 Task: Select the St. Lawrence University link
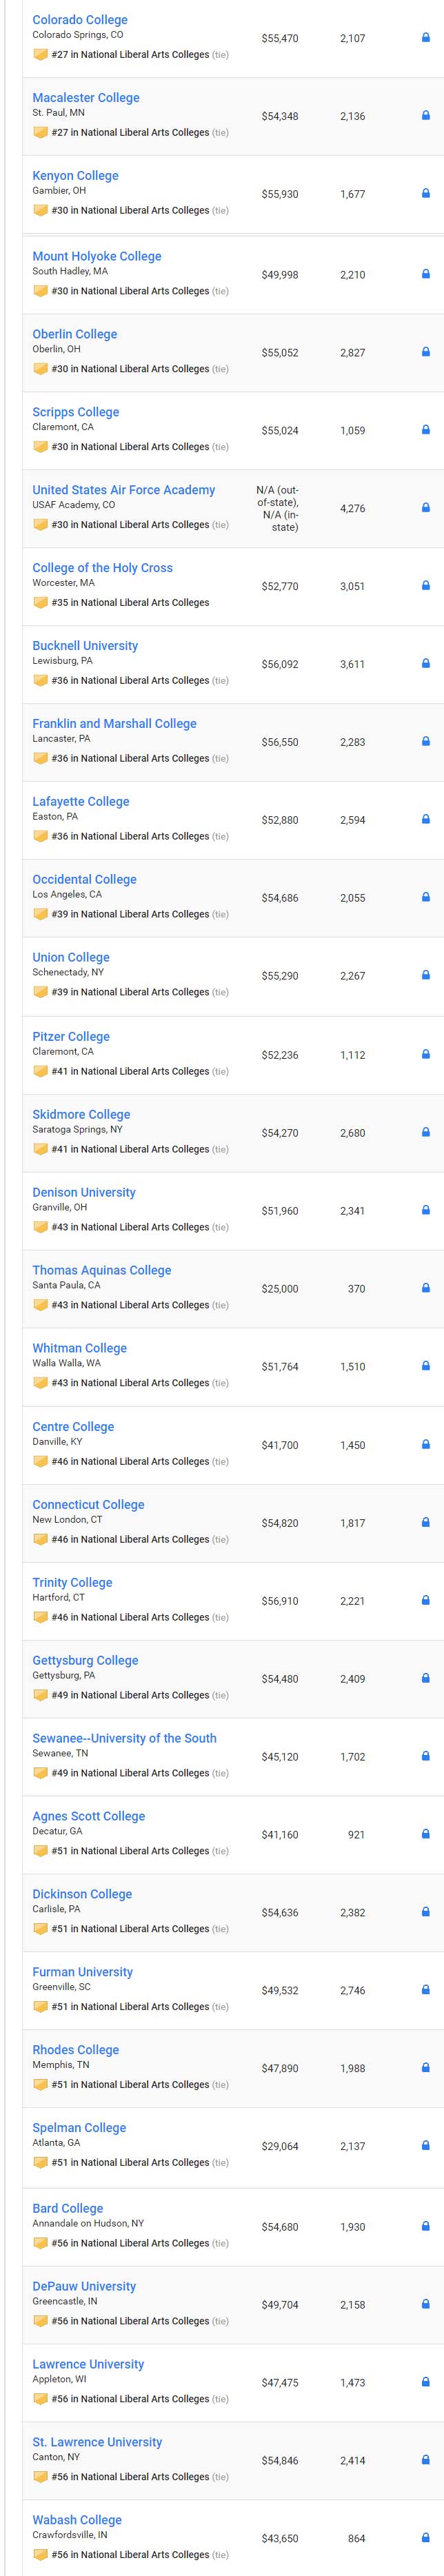click(x=97, y=2442)
